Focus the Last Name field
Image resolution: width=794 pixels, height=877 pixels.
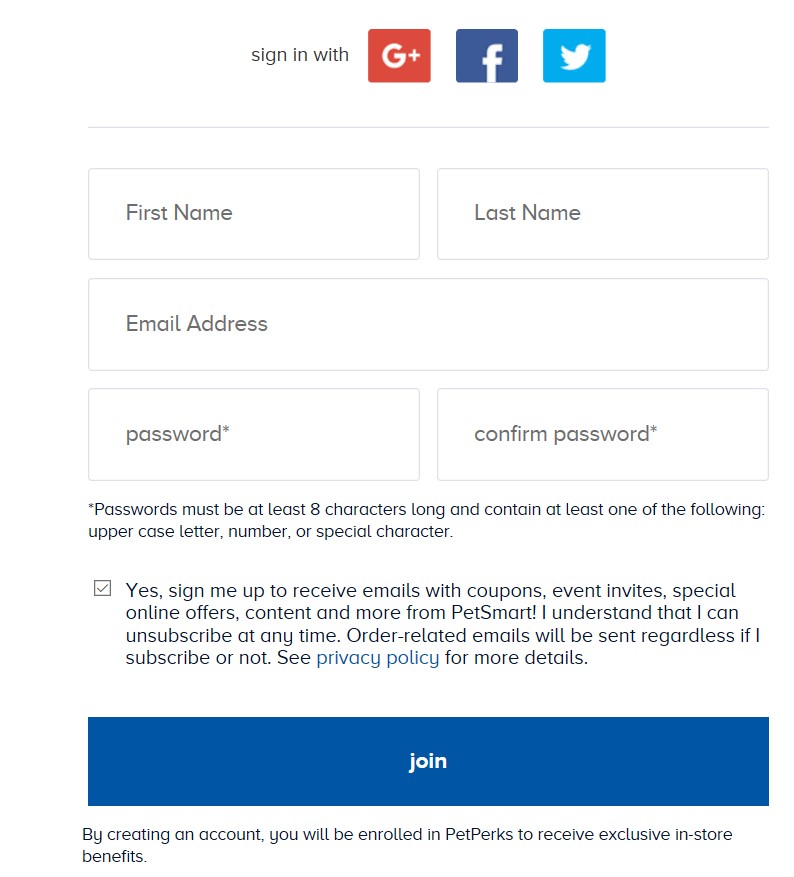[x=603, y=214]
